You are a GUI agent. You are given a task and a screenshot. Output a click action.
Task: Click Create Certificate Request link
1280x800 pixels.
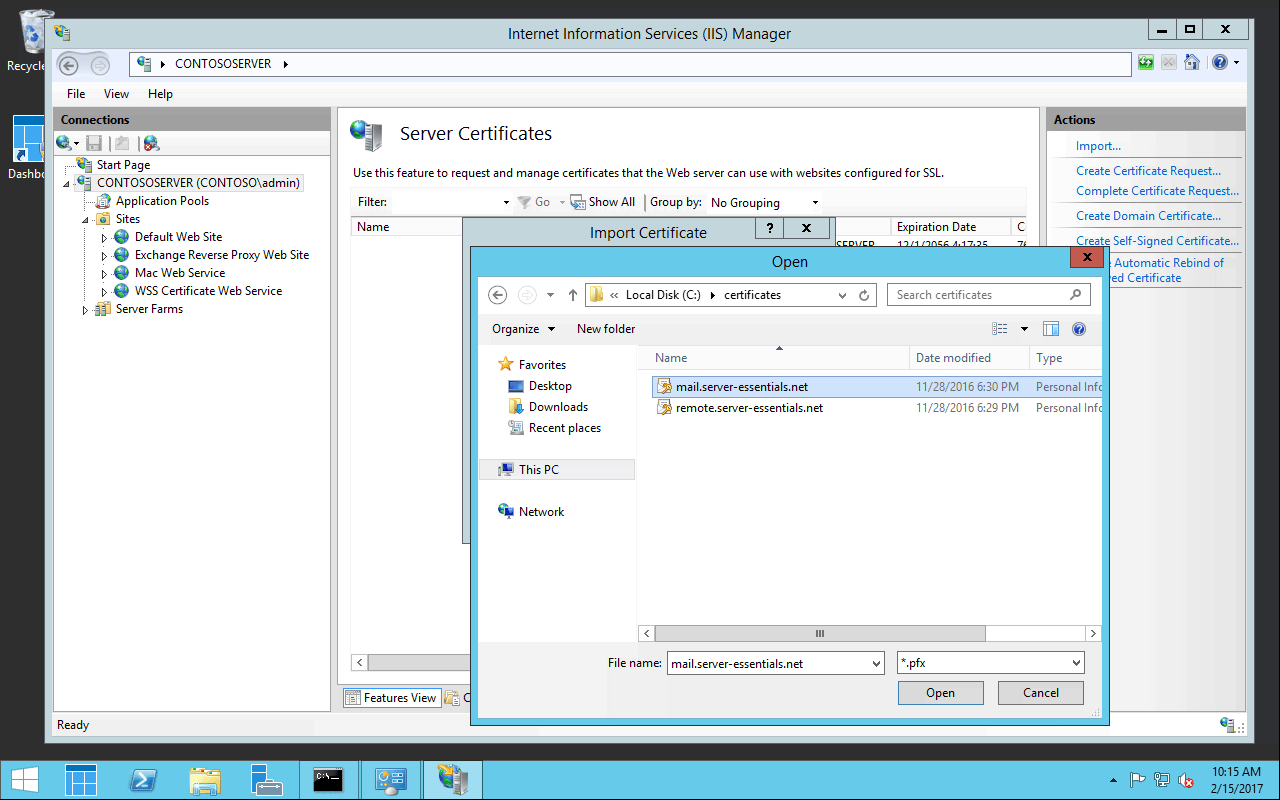(x=1148, y=171)
